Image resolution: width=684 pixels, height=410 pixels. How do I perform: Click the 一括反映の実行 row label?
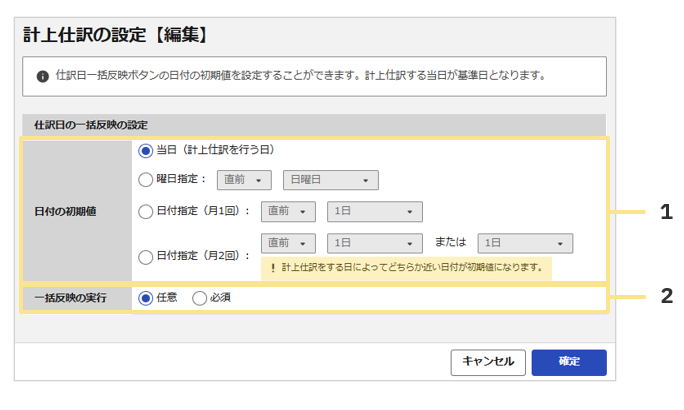pyautogui.click(x=70, y=298)
